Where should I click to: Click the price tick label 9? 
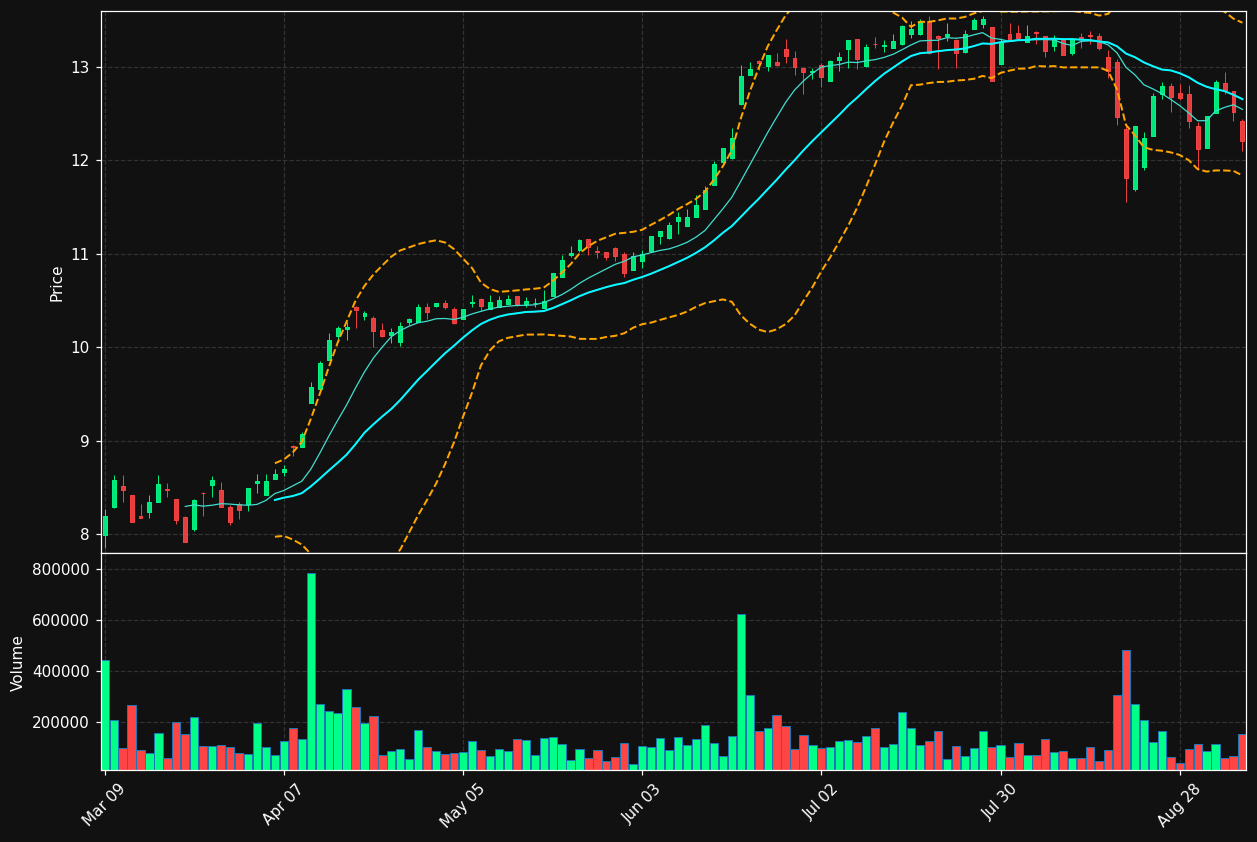pos(85,441)
